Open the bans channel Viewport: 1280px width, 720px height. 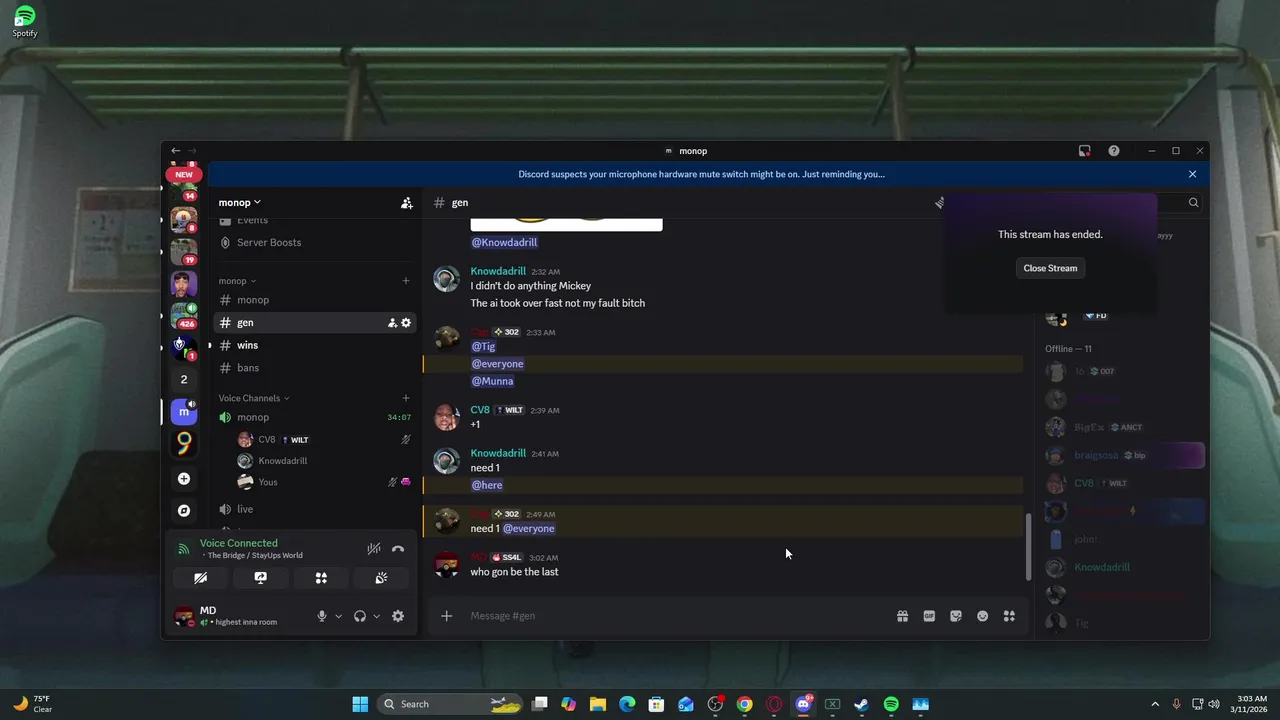(x=314, y=368)
